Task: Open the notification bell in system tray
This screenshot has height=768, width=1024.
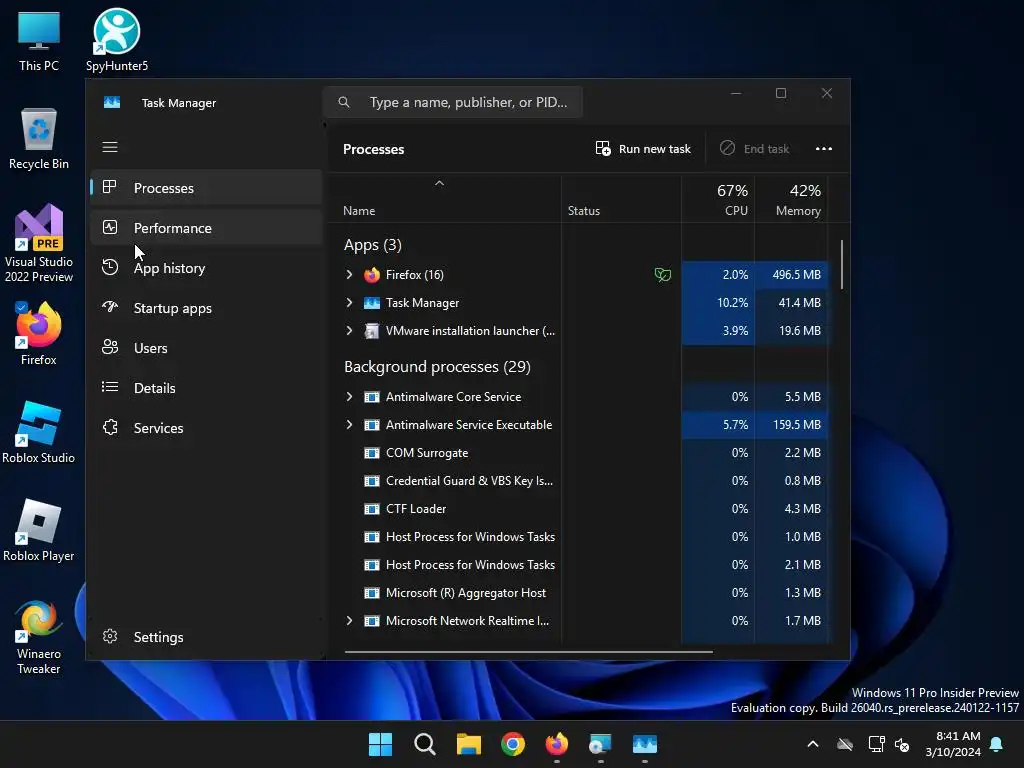Action: [997, 744]
